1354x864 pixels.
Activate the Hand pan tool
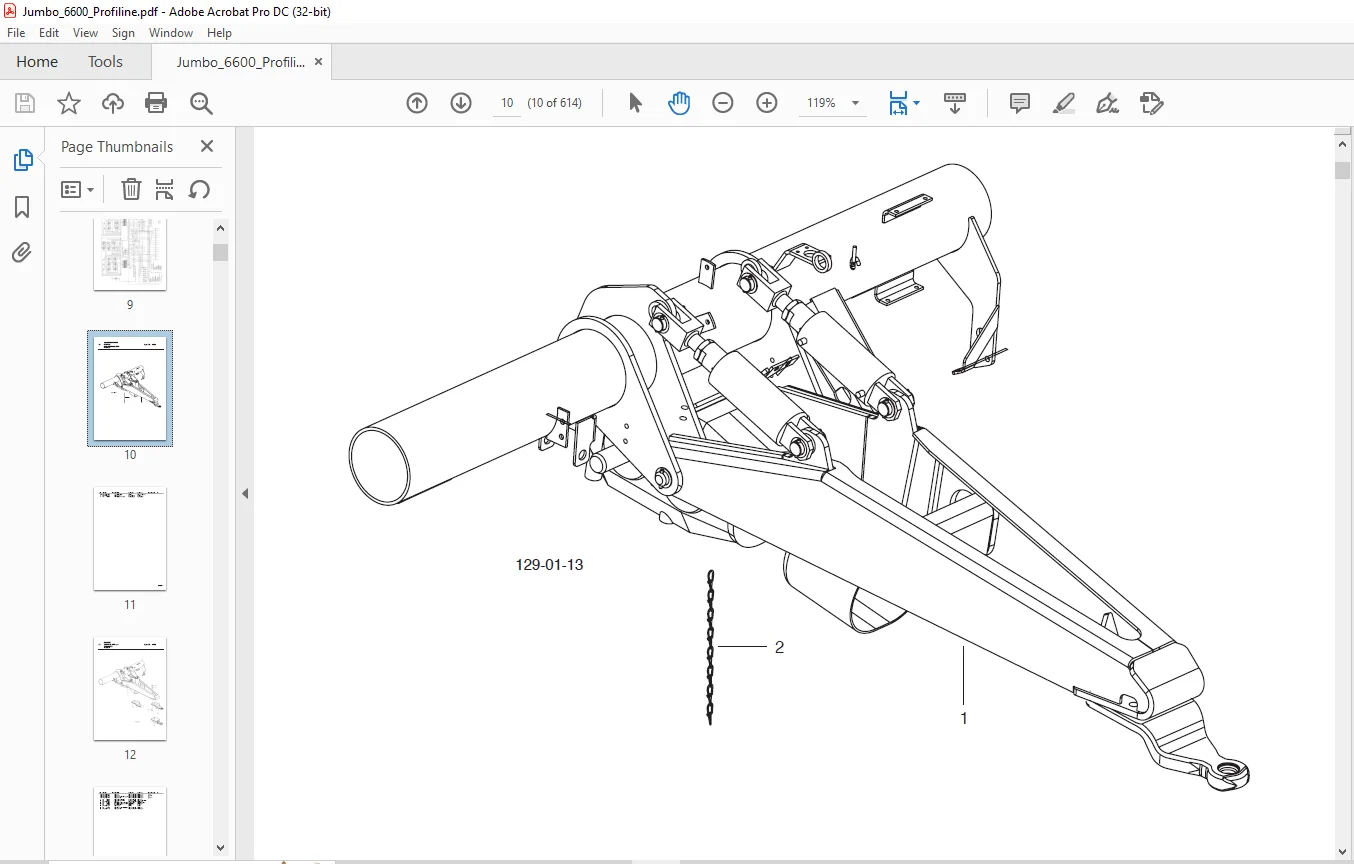click(679, 103)
